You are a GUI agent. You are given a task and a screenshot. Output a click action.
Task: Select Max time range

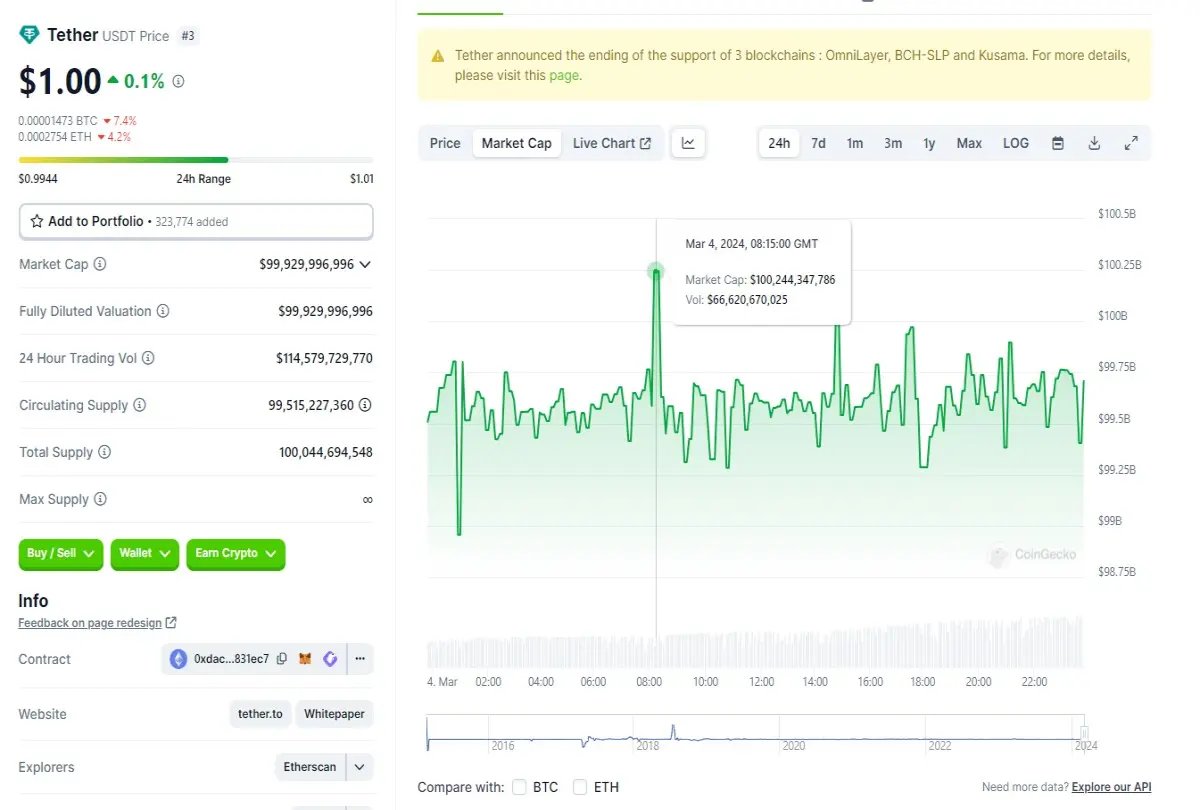pyautogui.click(x=969, y=143)
